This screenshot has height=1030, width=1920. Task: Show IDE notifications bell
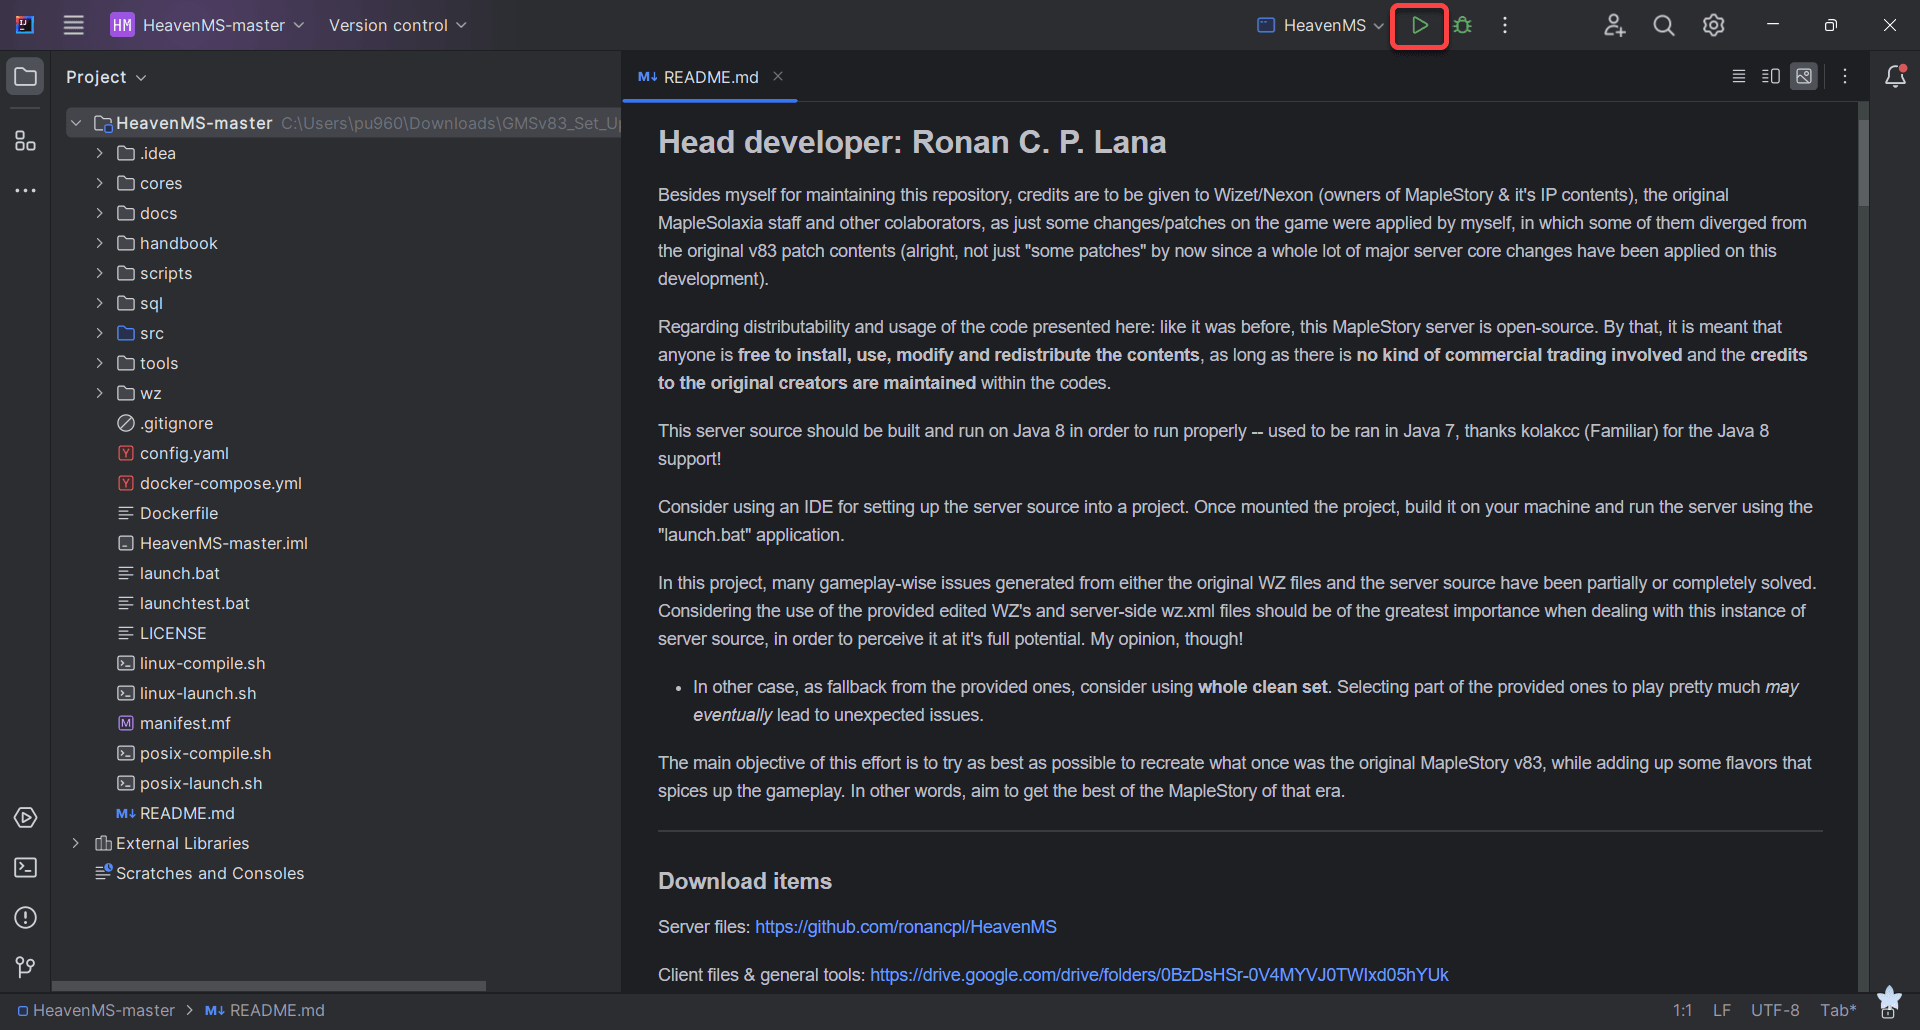(x=1895, y=77)
